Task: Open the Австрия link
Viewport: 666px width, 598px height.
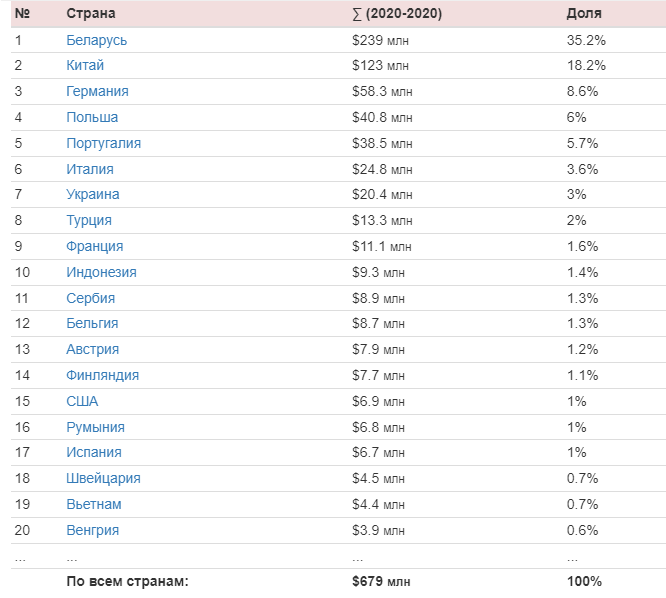Action: point(93,349)
